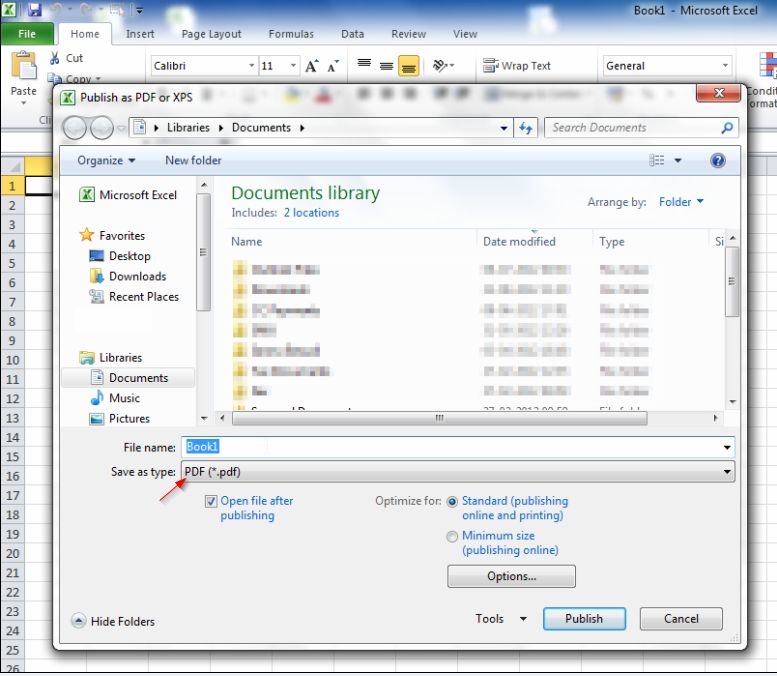The height and width of the screenshot is (676, 777).
Task: Click the Increase Font Size icon
Action: 312,66
